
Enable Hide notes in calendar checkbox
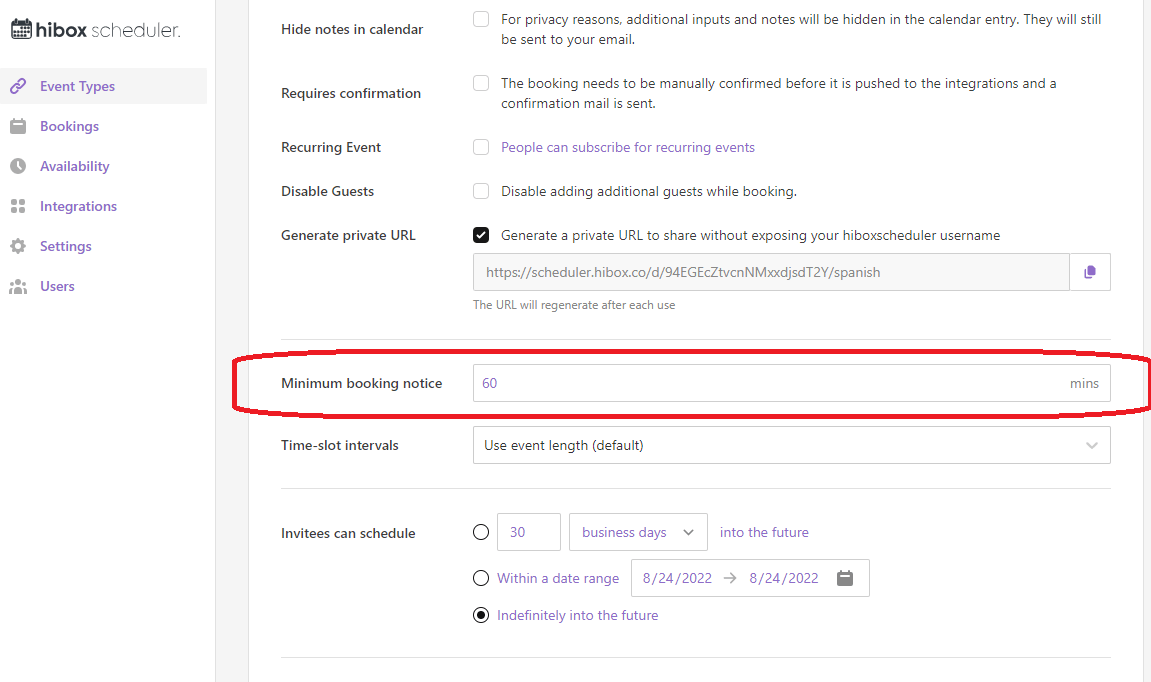(x=481, y=19)
